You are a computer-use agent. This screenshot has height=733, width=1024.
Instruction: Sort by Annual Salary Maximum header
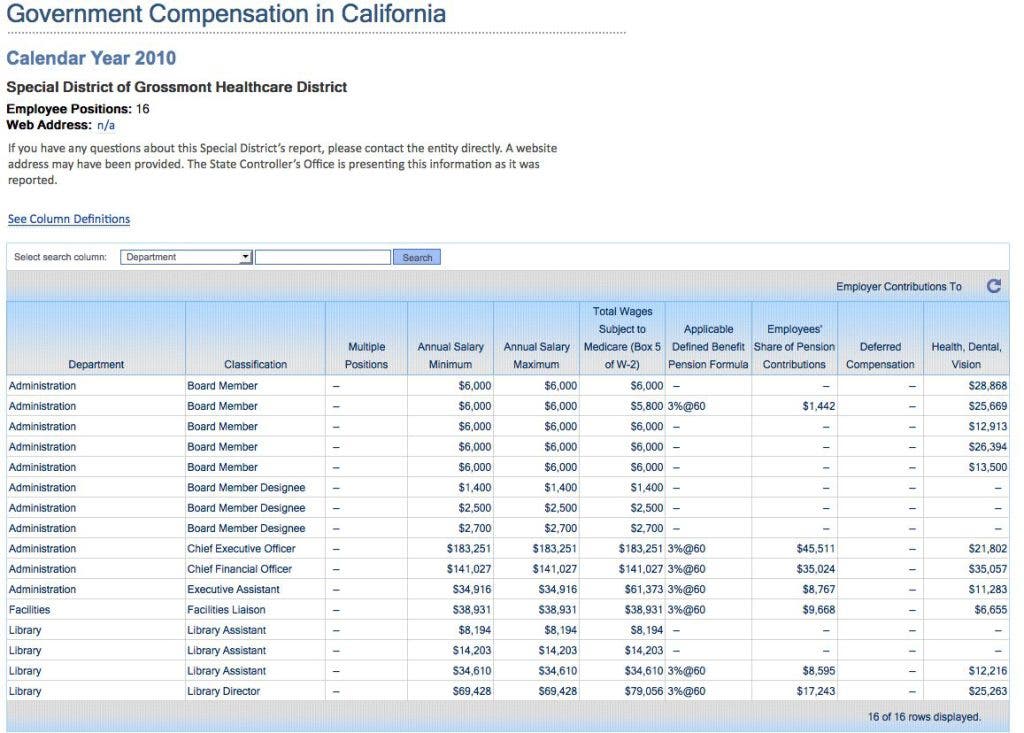pyautogui.click(x=536, y=355)
